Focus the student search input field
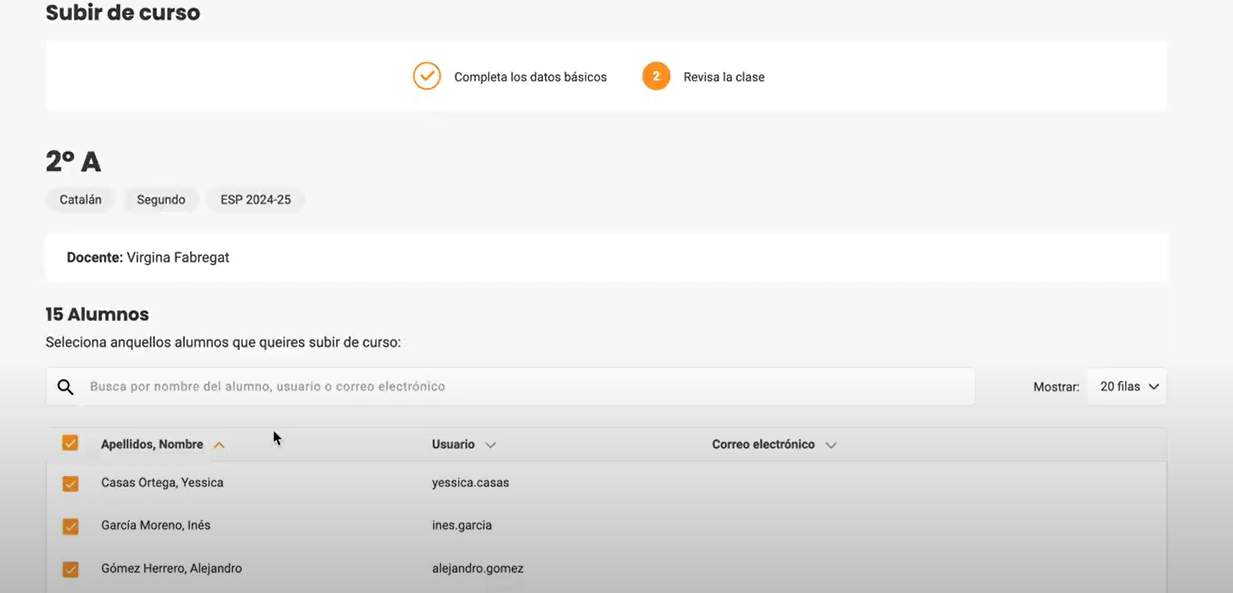 tap(510, 387)
